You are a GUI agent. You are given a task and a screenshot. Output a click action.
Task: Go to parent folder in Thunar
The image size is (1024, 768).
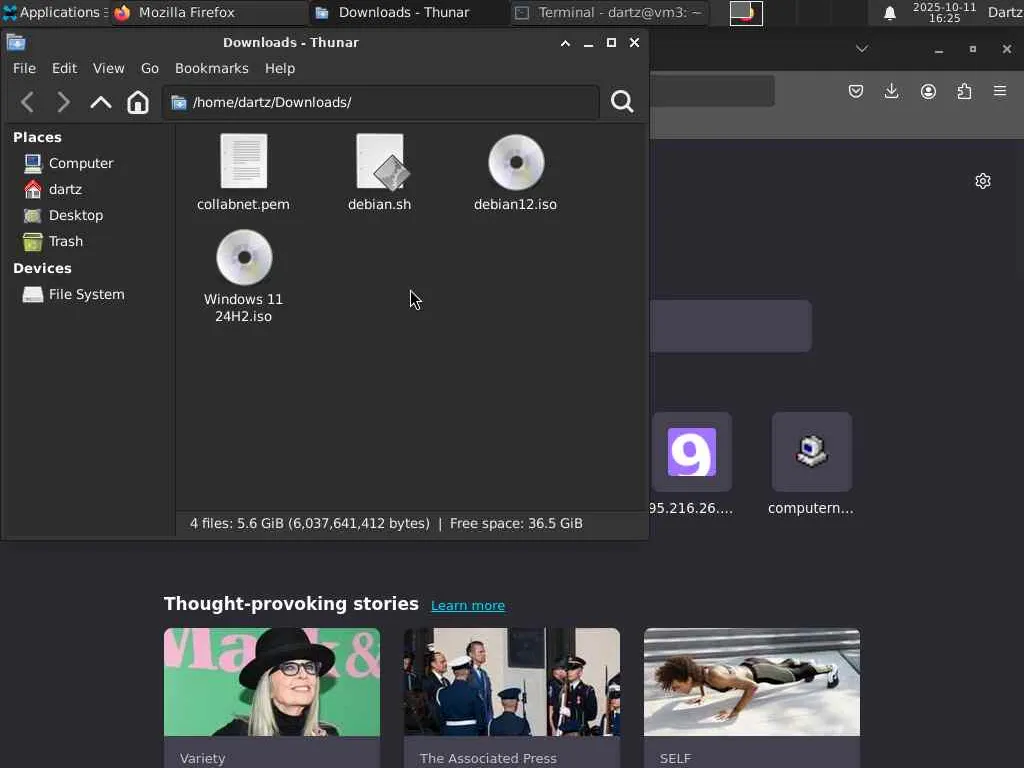101,102
